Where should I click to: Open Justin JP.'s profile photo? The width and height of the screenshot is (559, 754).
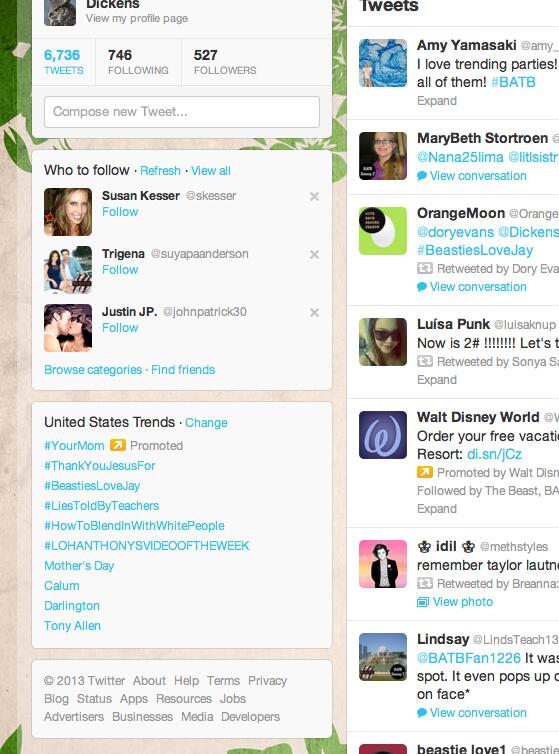[x=68, y=328]
